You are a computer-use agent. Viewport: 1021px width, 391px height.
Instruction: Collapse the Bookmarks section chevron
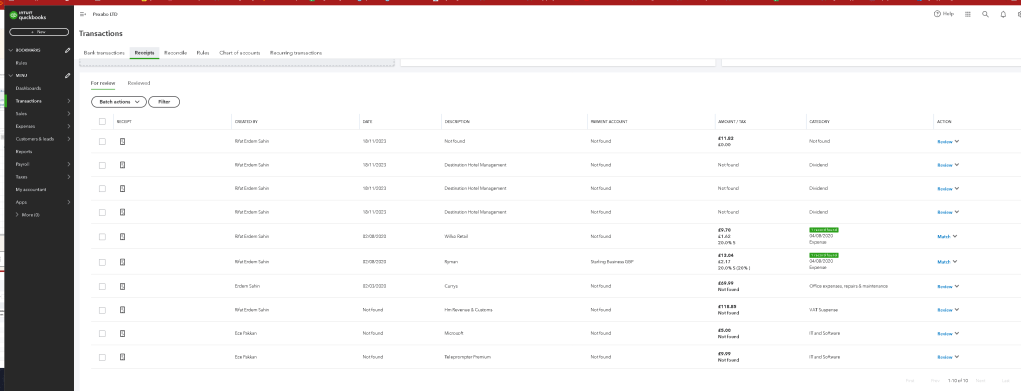click(10, 50)
